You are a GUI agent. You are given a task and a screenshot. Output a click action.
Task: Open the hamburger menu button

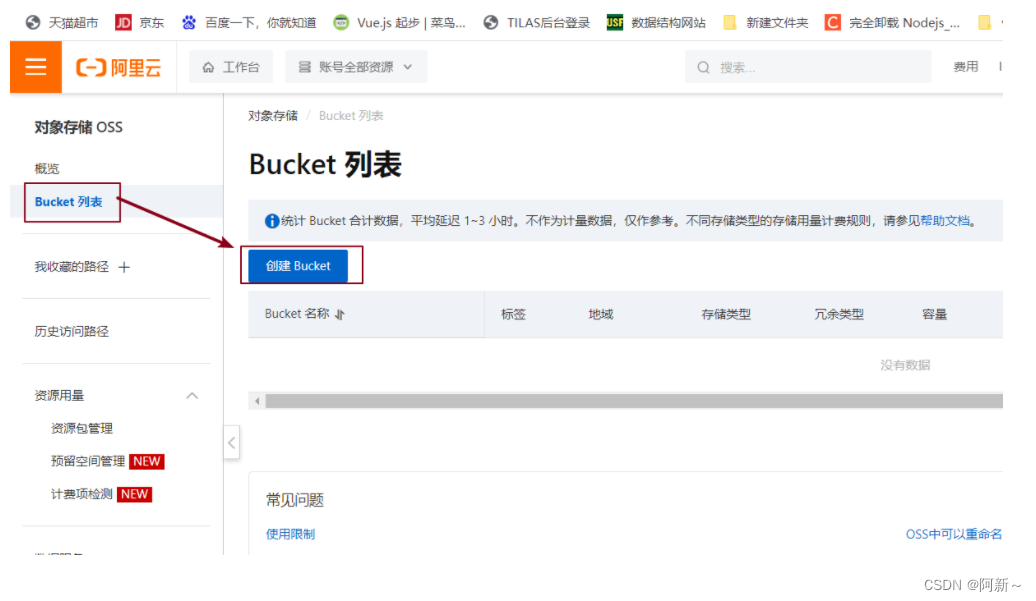(x=36, y=67)
